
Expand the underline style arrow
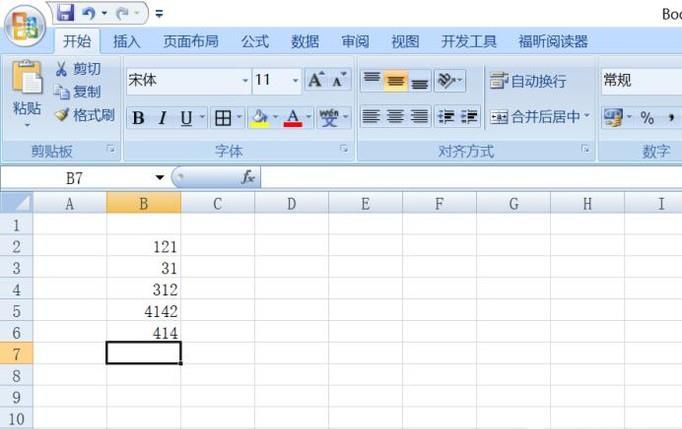pos(202,117)
